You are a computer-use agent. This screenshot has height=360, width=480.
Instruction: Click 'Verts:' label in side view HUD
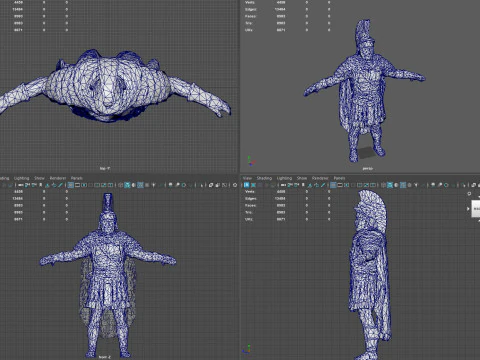pos(250,192)
